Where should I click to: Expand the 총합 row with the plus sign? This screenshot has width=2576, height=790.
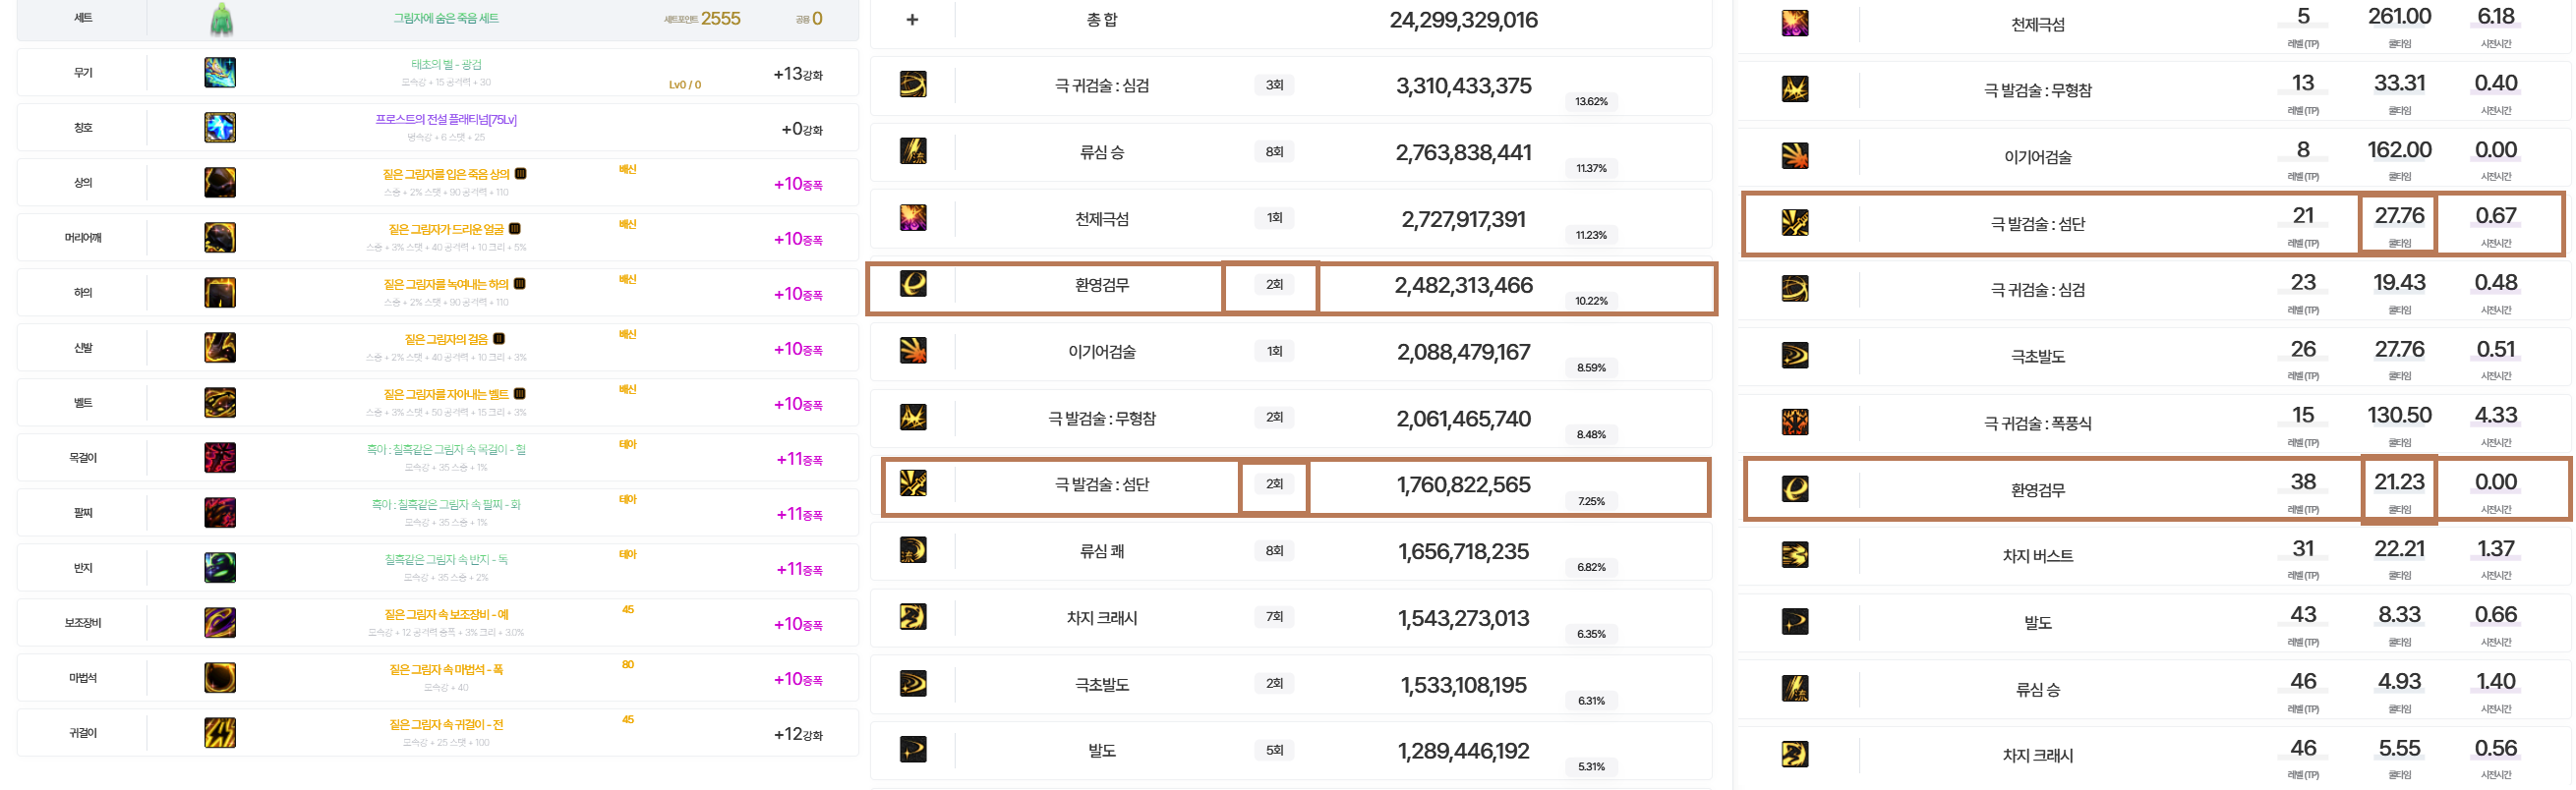tap(912, 20)
